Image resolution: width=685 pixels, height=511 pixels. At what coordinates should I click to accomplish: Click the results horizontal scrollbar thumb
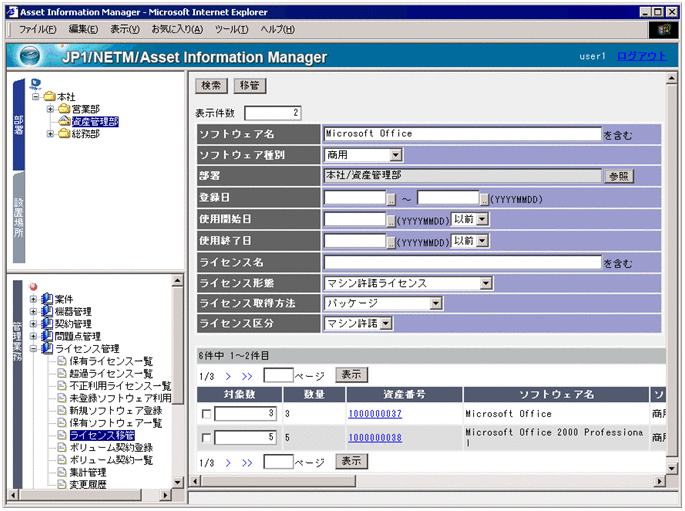tap(278, 481)
